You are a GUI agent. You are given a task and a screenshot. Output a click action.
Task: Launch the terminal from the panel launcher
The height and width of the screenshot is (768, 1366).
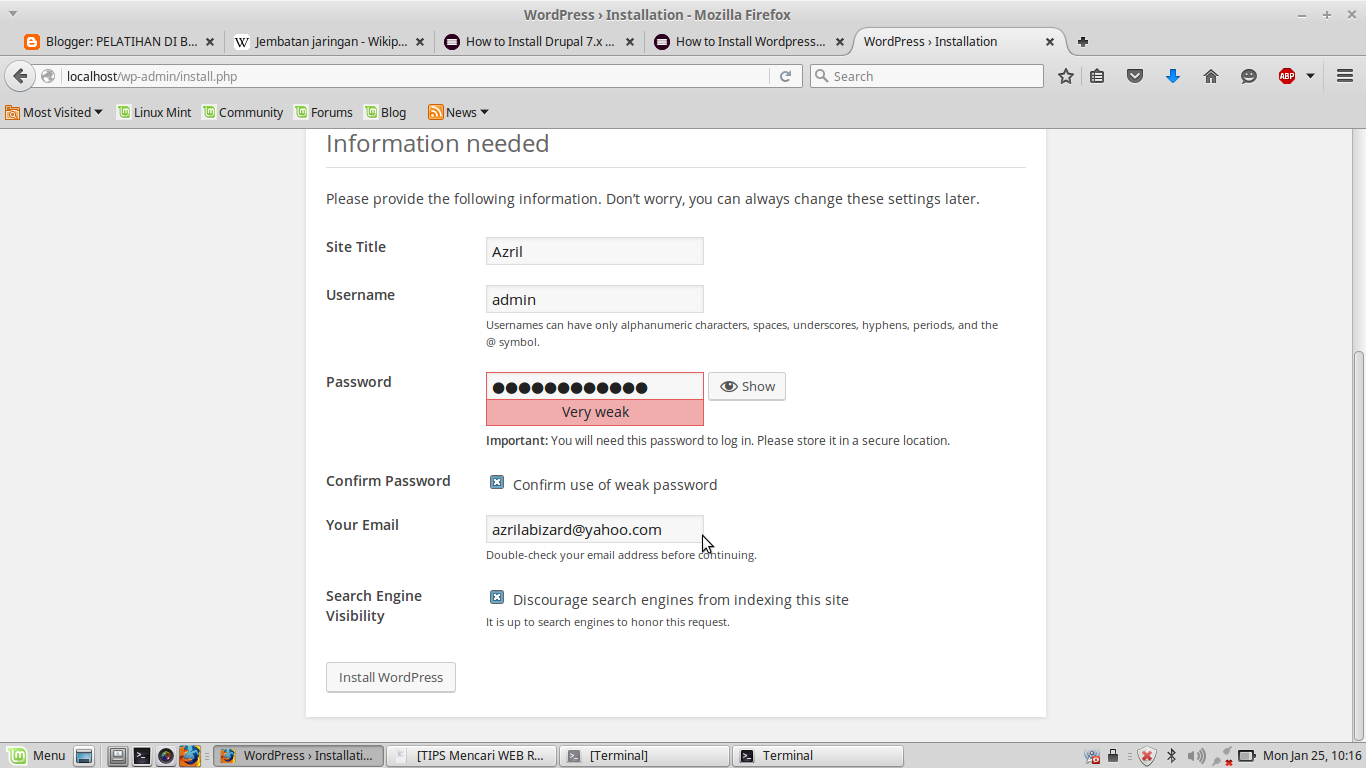pos(142,756)
